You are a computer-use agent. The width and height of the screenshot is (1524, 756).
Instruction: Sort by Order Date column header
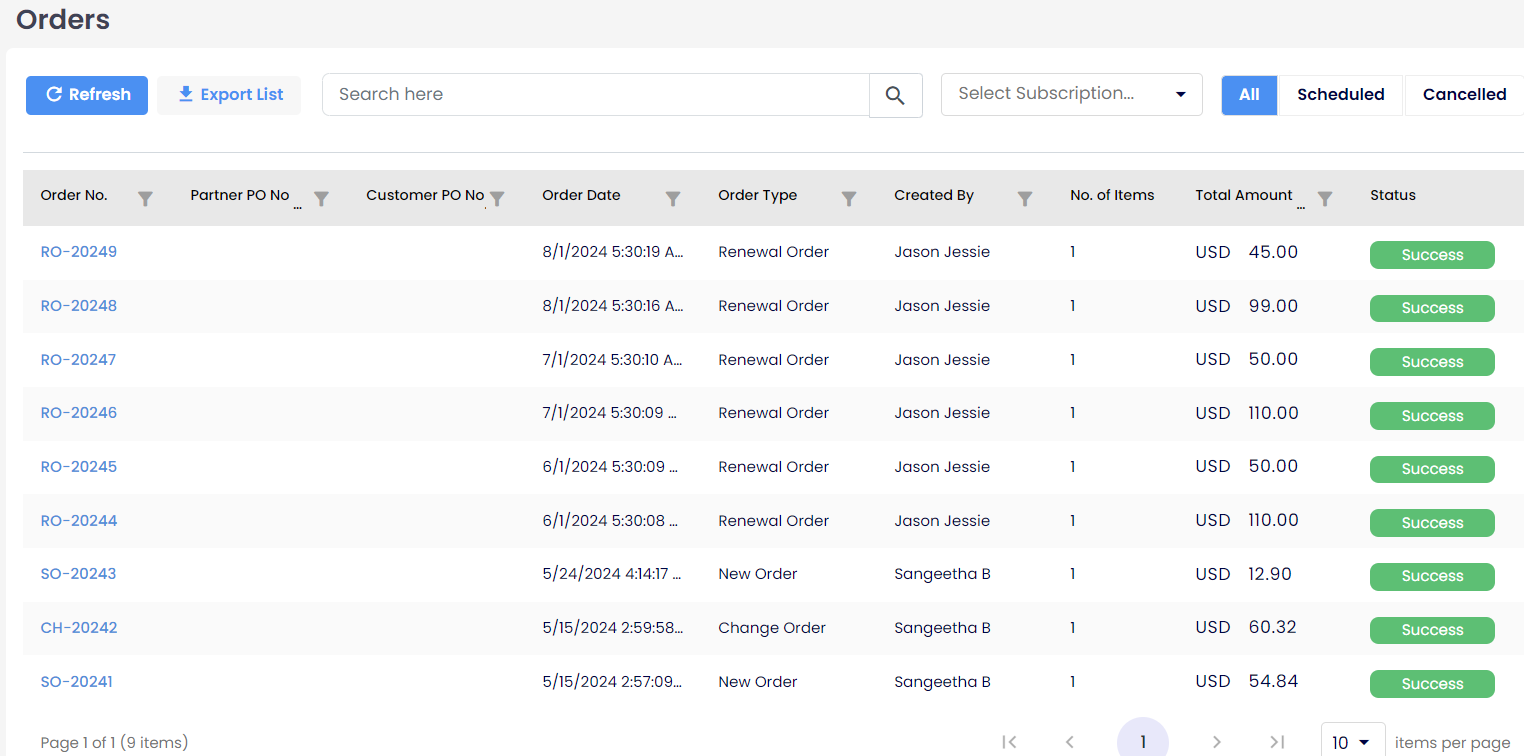click(x=581, y=196)
